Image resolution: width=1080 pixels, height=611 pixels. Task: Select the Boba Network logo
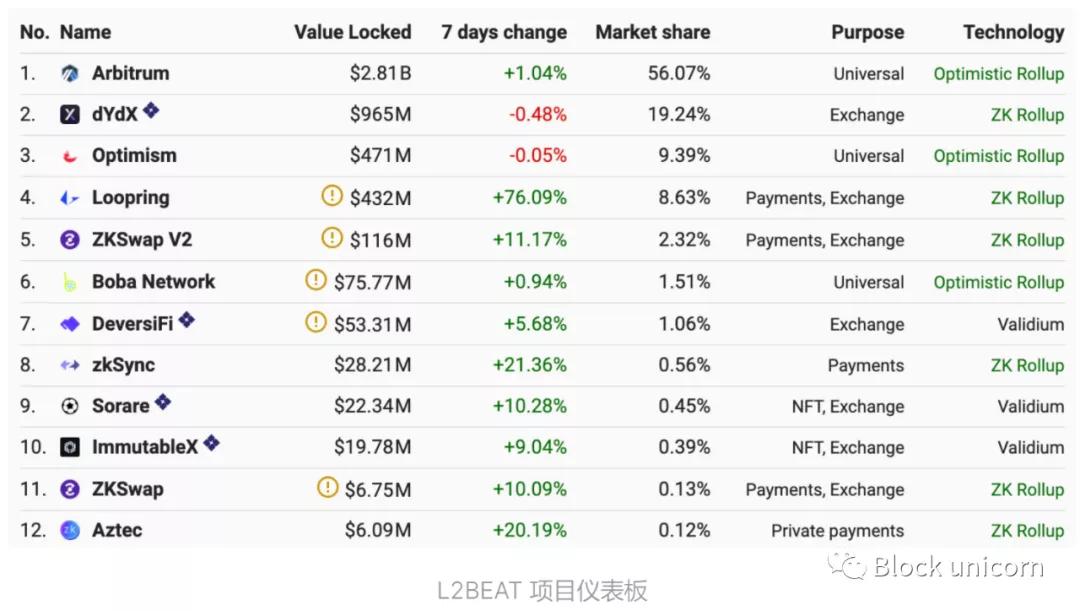pos(69,282)
